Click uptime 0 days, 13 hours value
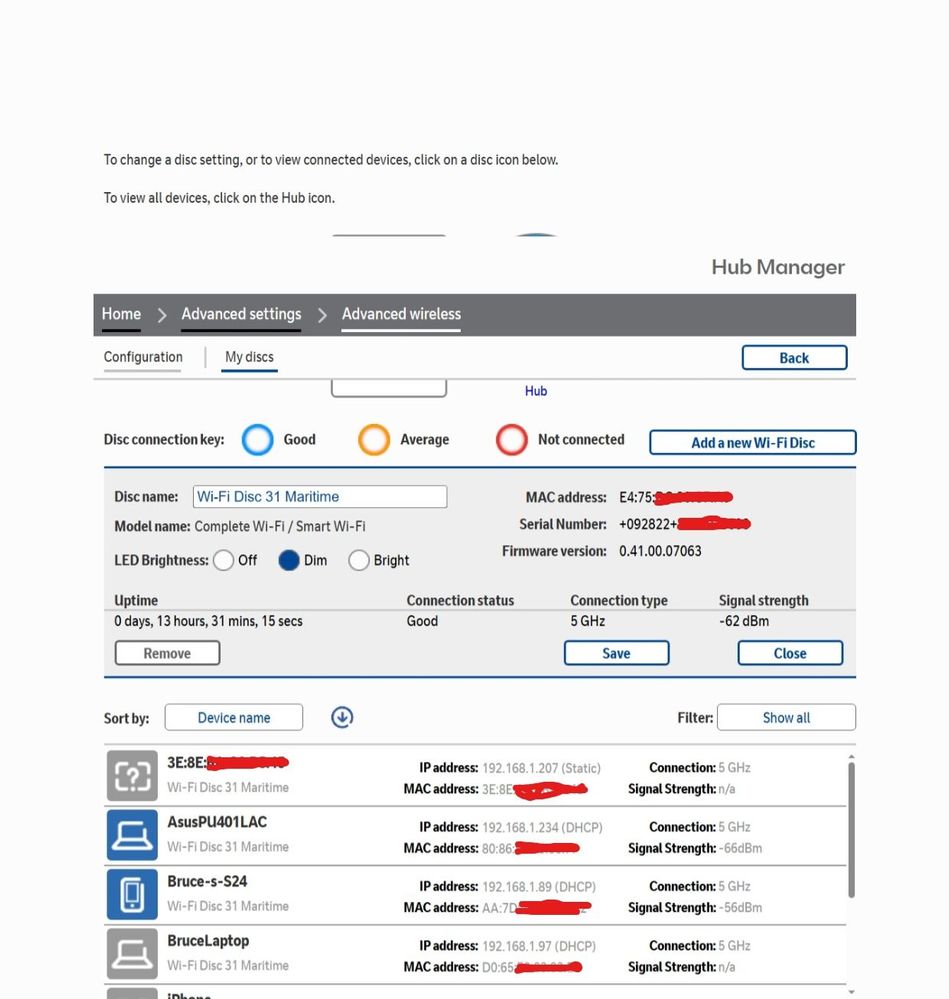 (x=208, y=621)
